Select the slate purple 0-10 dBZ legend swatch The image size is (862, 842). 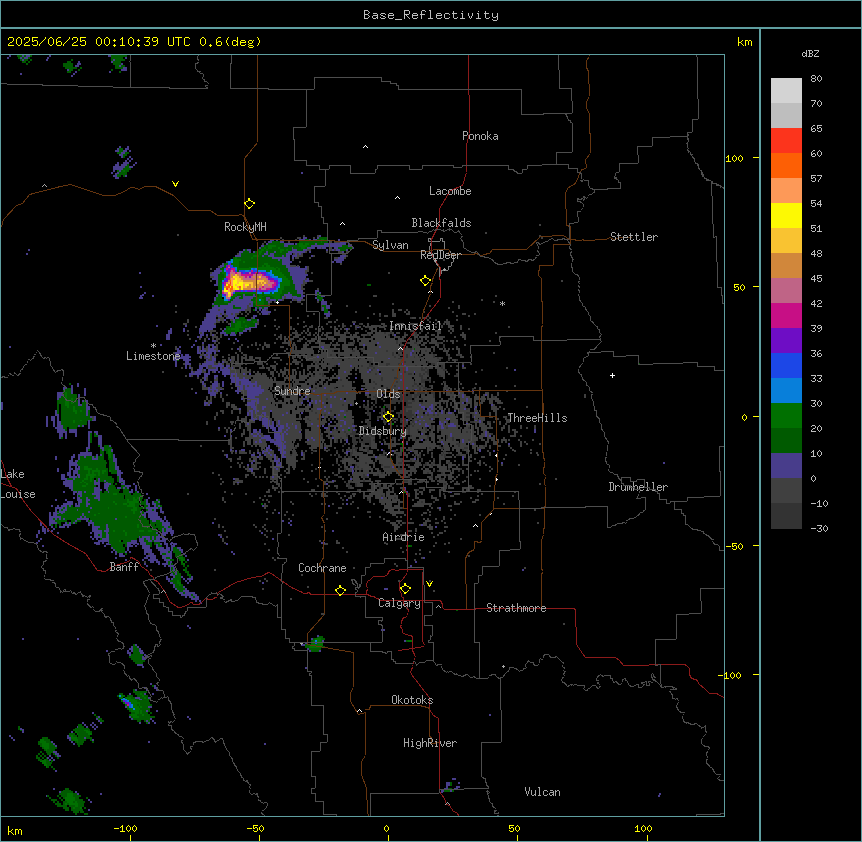786,466
